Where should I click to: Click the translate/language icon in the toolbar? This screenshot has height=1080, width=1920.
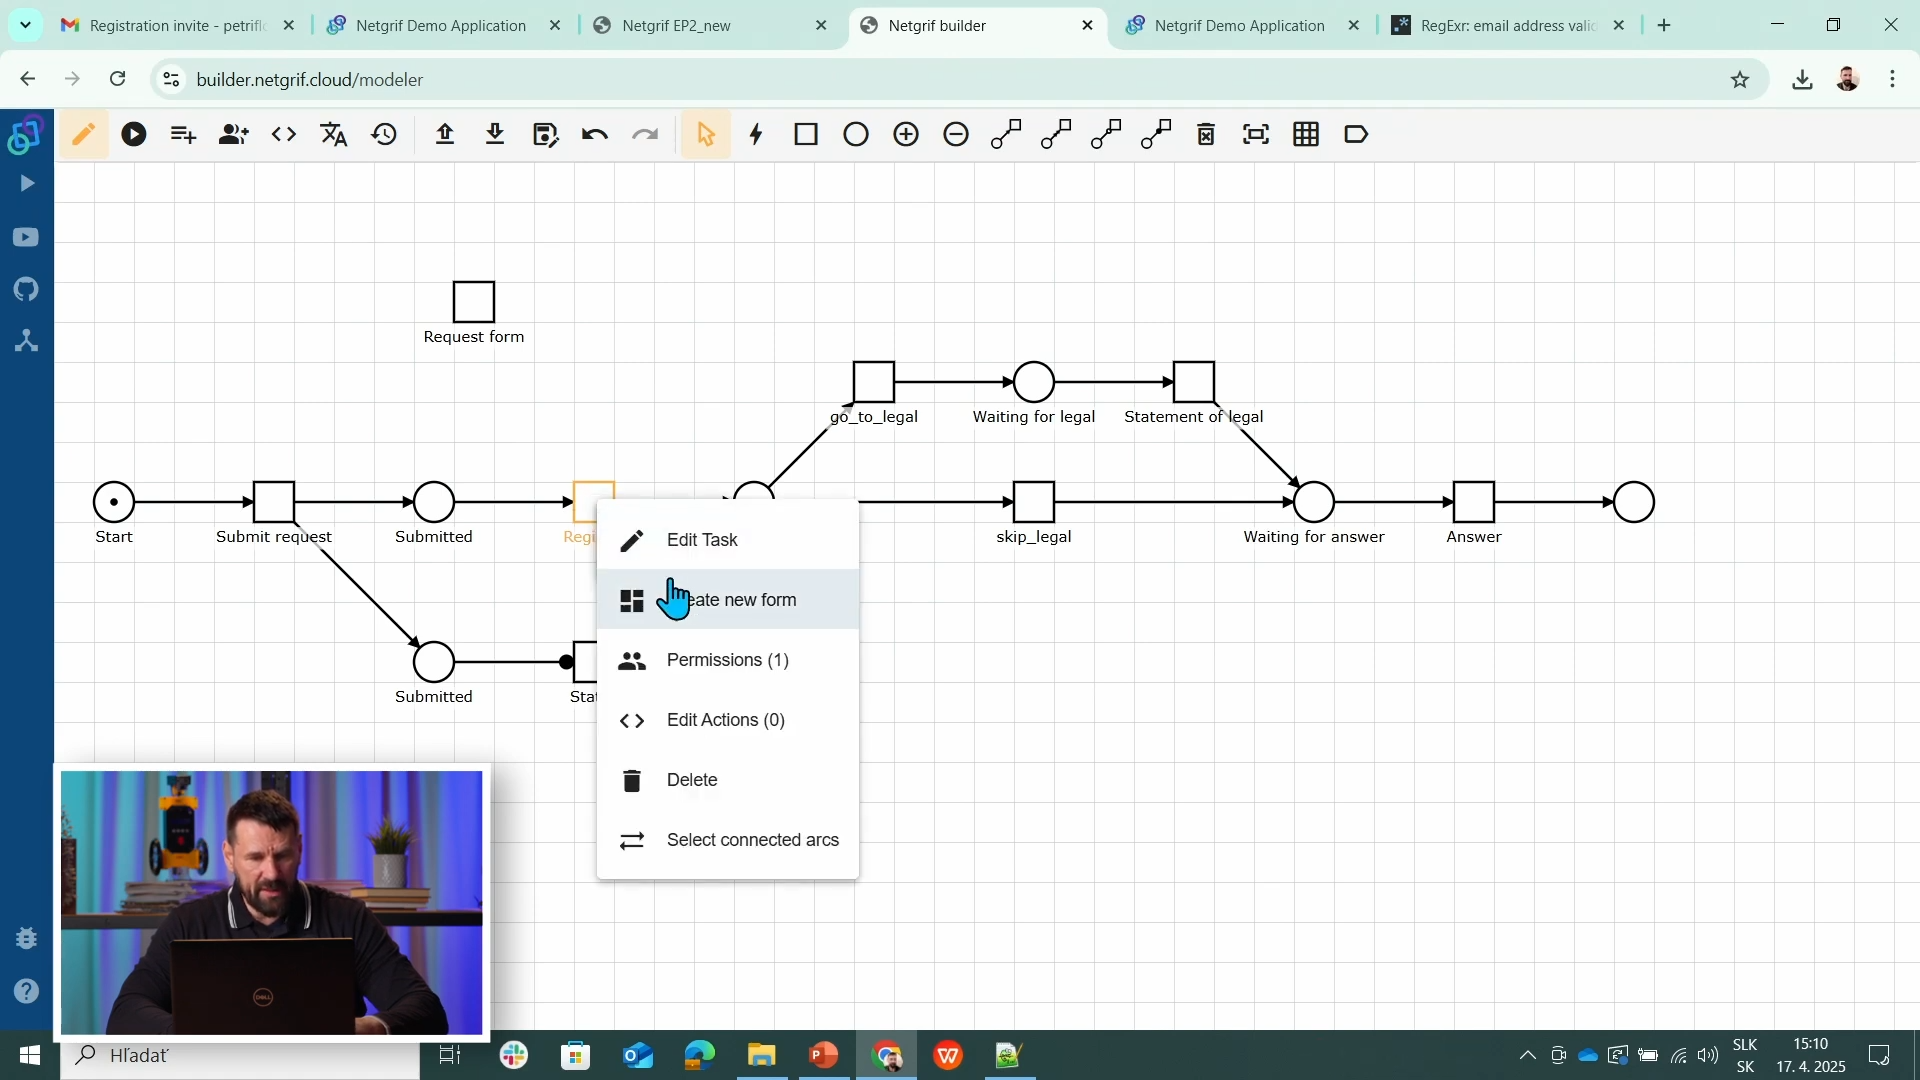point(333,134)
